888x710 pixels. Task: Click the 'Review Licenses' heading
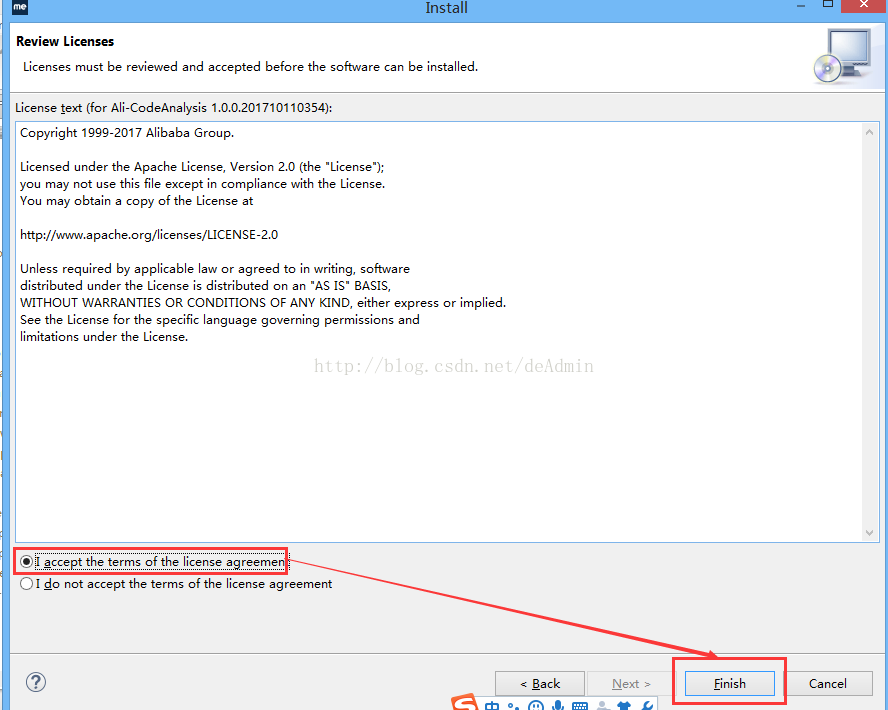[x=65, y=41]
